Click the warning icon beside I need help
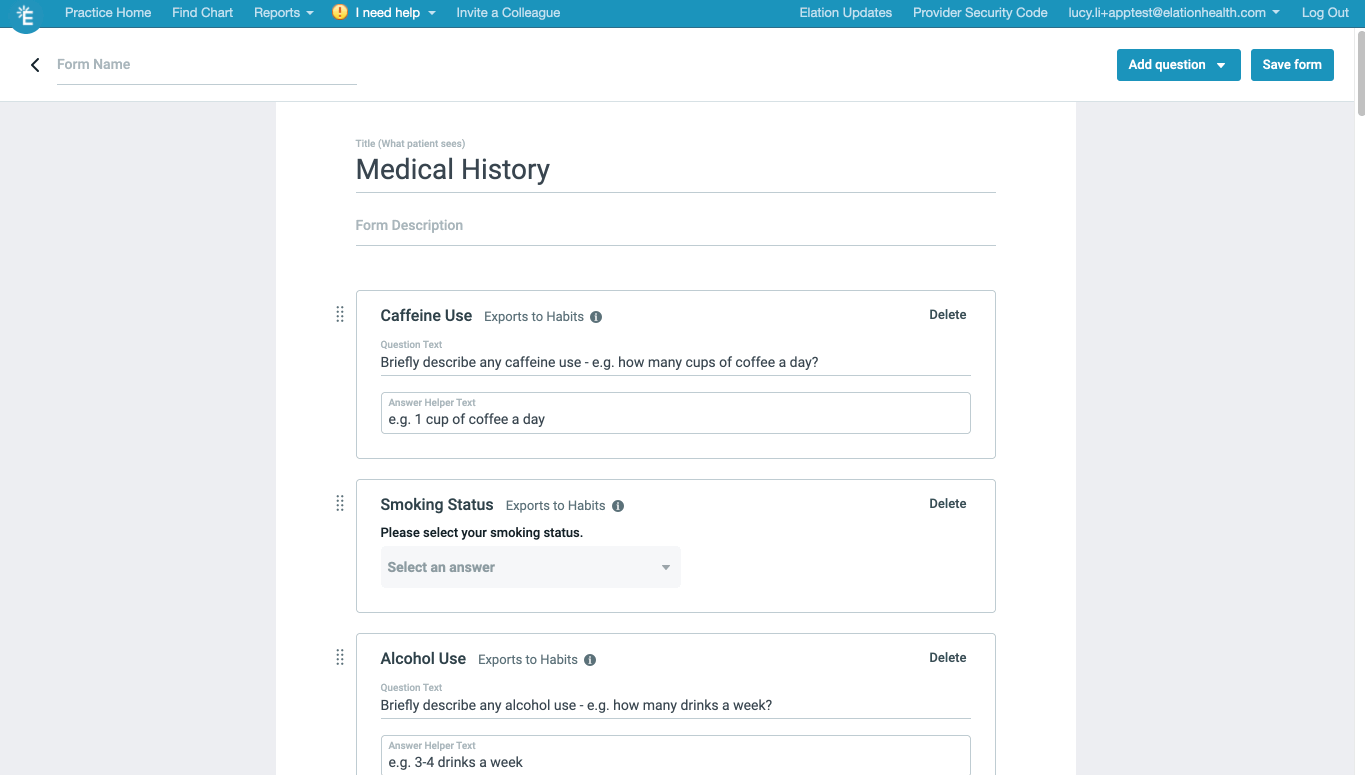The height and width of the screenshot is (775, 1365). pos(337,12)
